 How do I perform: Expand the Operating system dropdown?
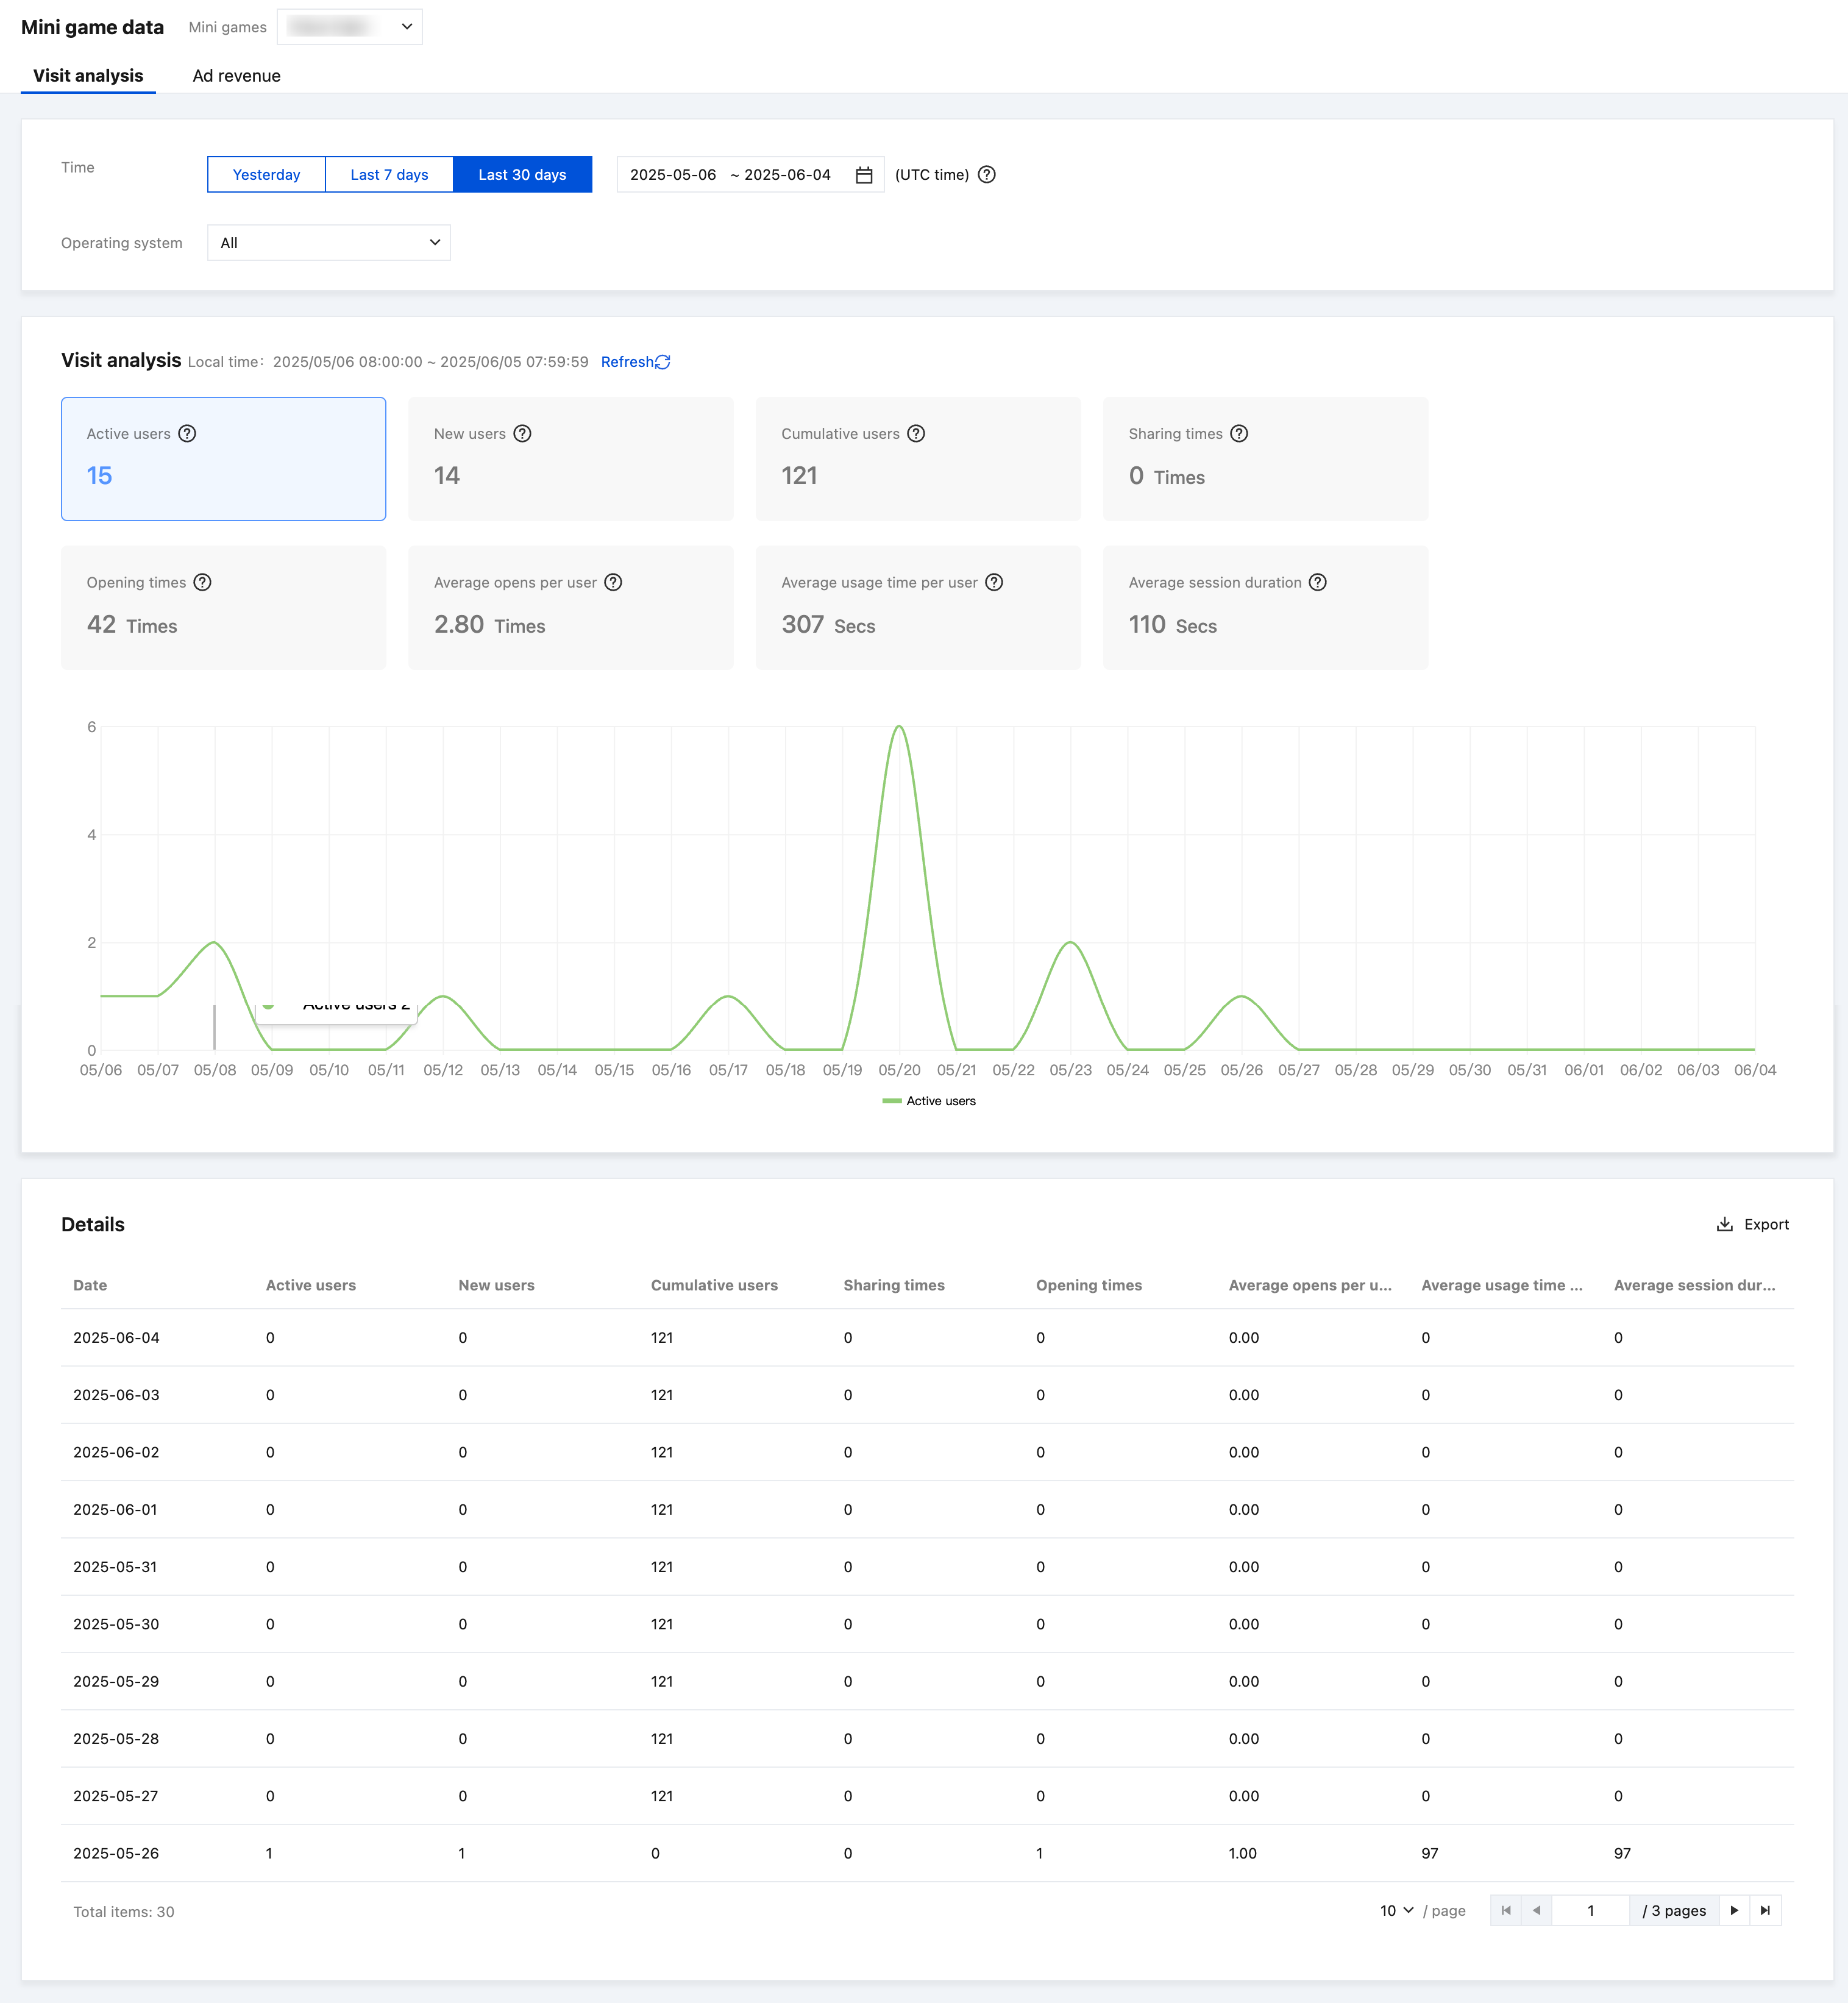328,243
